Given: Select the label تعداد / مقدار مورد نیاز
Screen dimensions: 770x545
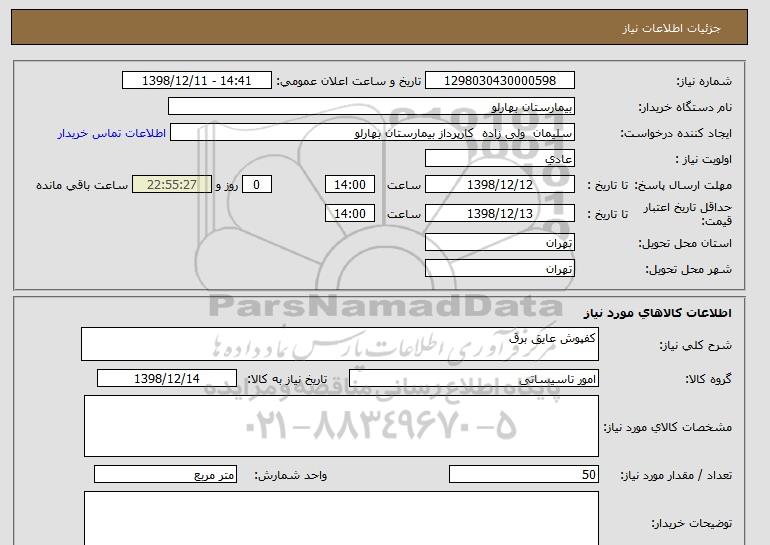Looking at the screenshot, I should click(676, 475).
